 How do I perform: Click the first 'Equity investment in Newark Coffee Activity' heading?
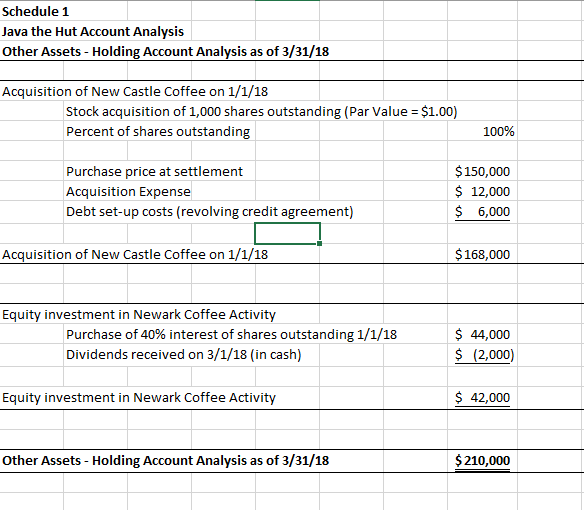pyautogui.click(x=139, y=315)
